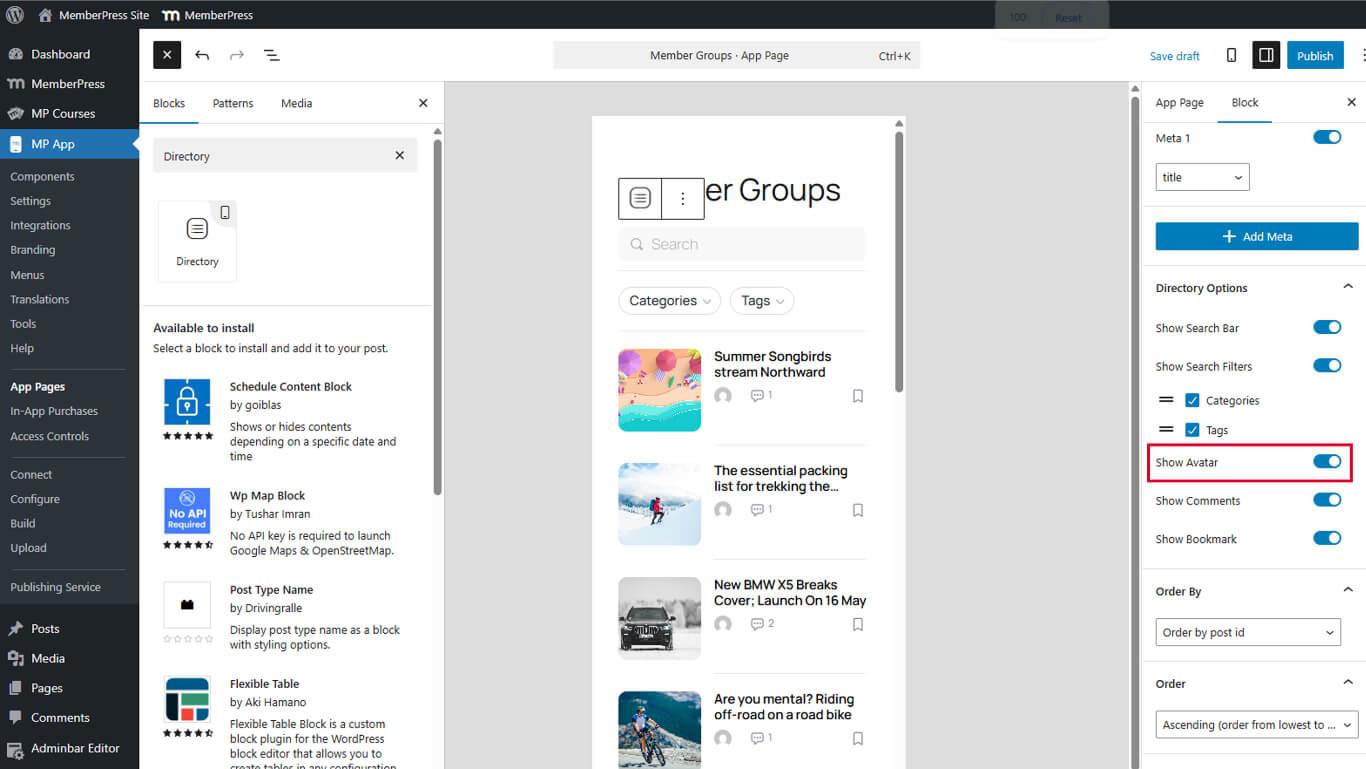The height and width of the screenshot is (769, 1366).
Task: Click the Undo arrow in editor toolbar
Action: [x=202, y=55]
